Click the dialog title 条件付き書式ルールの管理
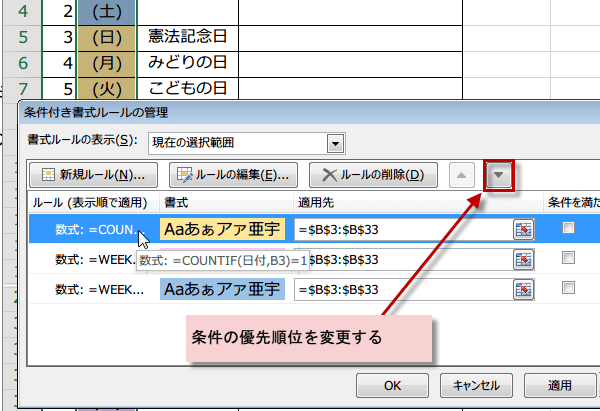The image size is (600, 411). point(96,113)
